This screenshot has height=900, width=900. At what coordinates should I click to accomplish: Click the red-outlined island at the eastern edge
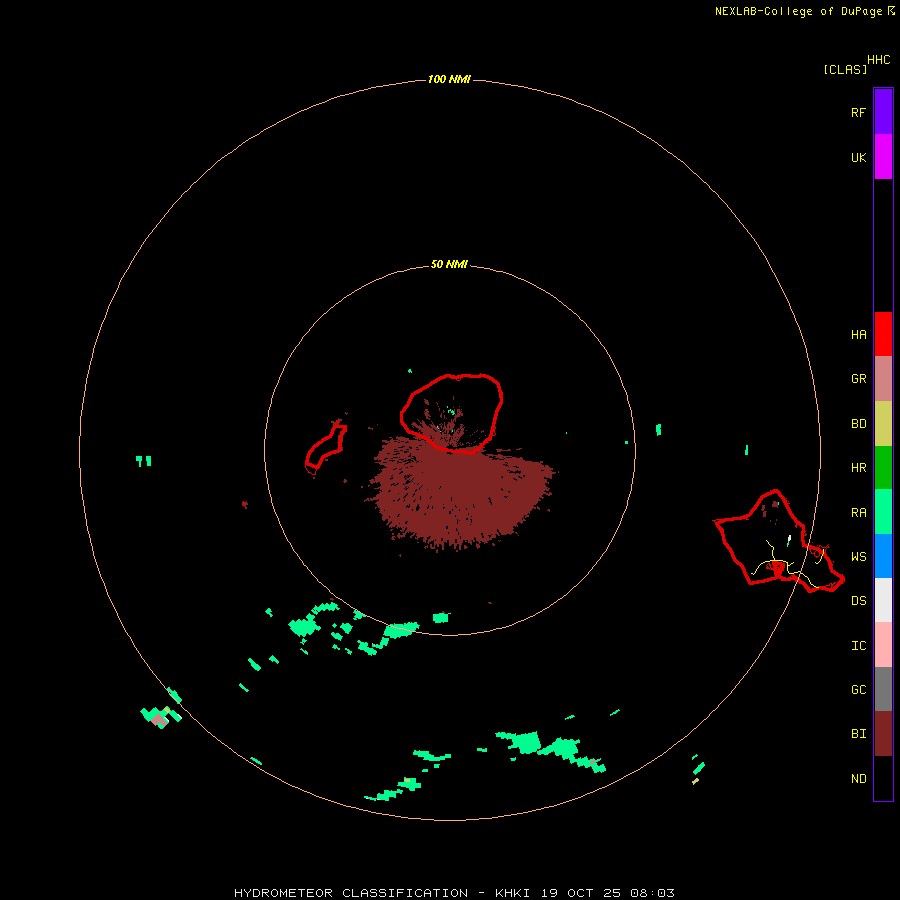(778, 542)
